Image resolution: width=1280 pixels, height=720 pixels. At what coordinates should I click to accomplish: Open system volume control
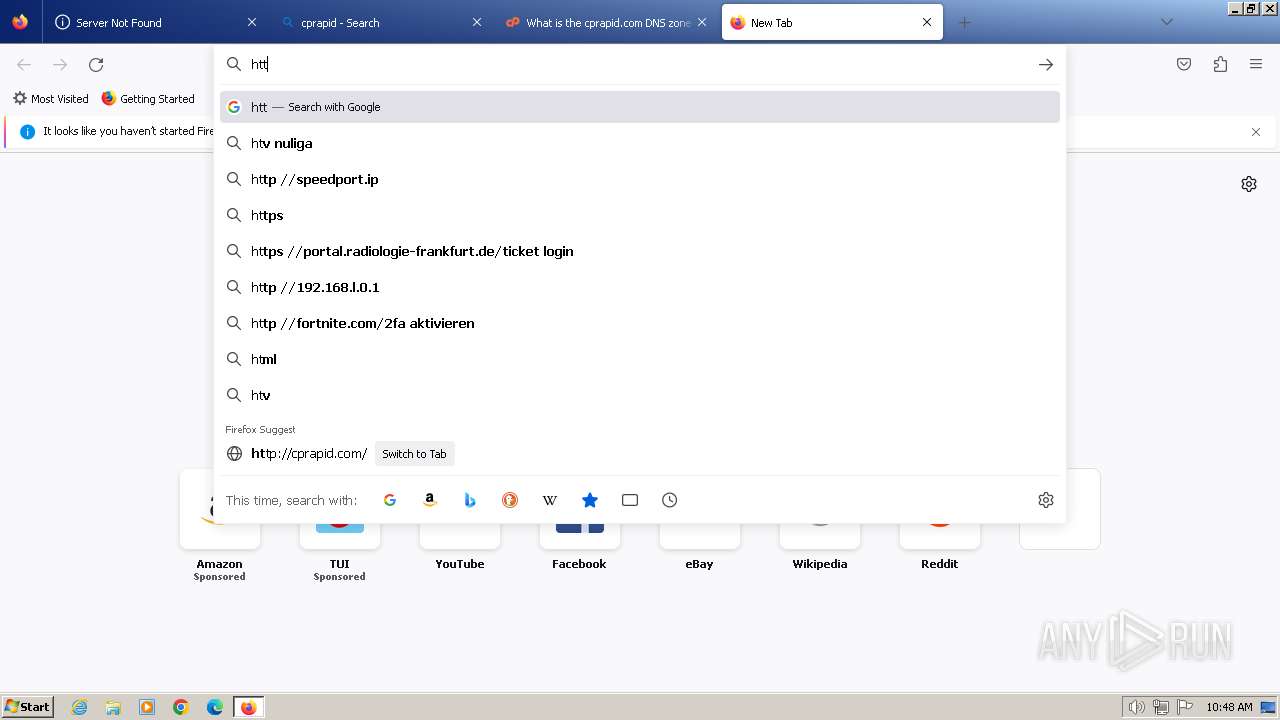point(1136,707)
